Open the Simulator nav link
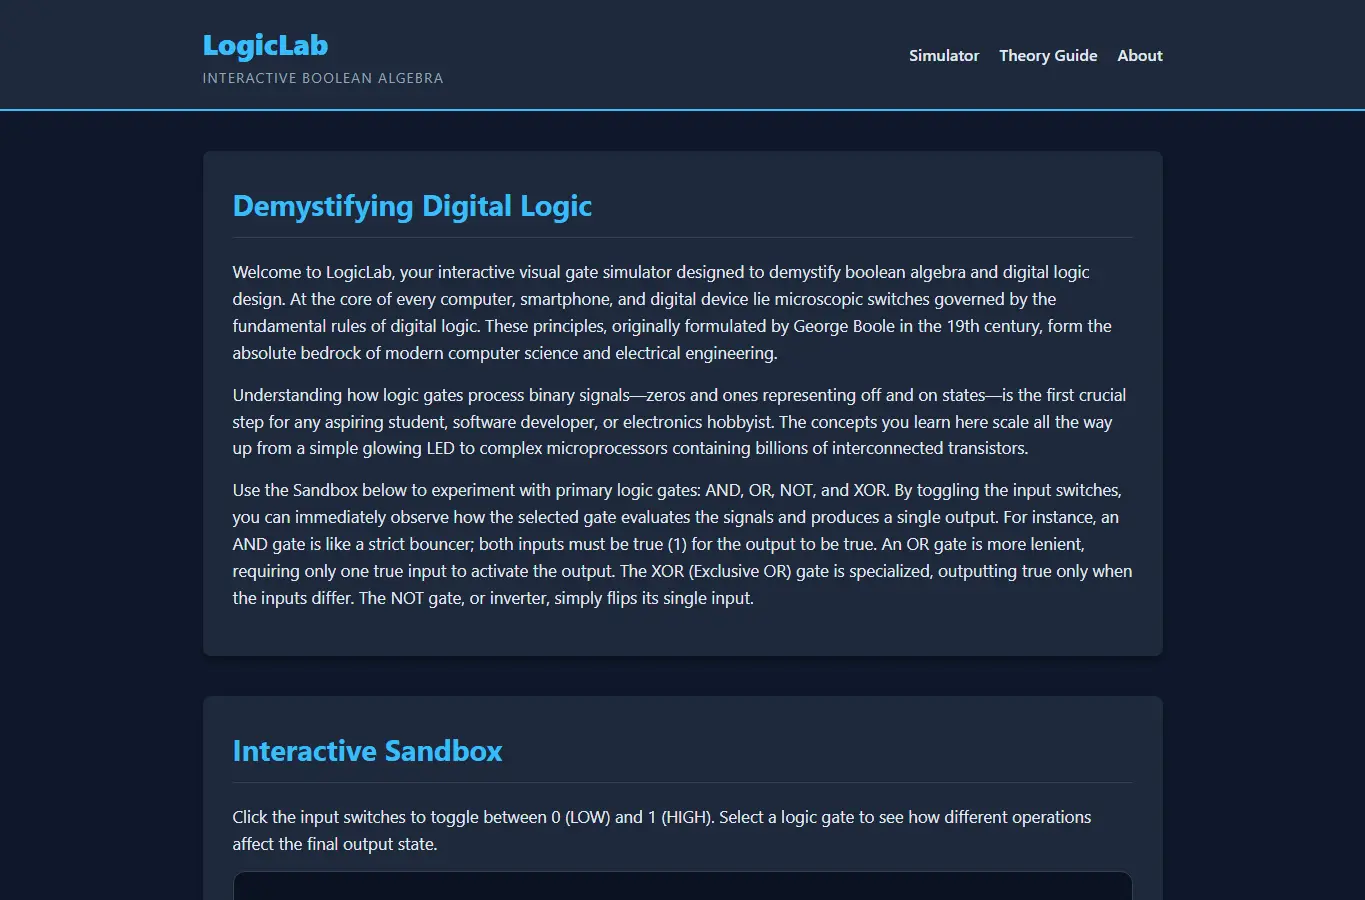 coord(944,56)
